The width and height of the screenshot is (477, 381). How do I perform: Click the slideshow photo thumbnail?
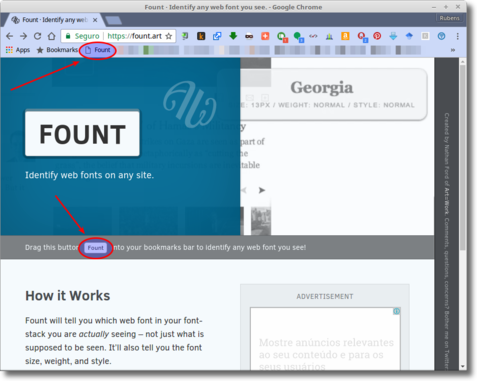261,221
